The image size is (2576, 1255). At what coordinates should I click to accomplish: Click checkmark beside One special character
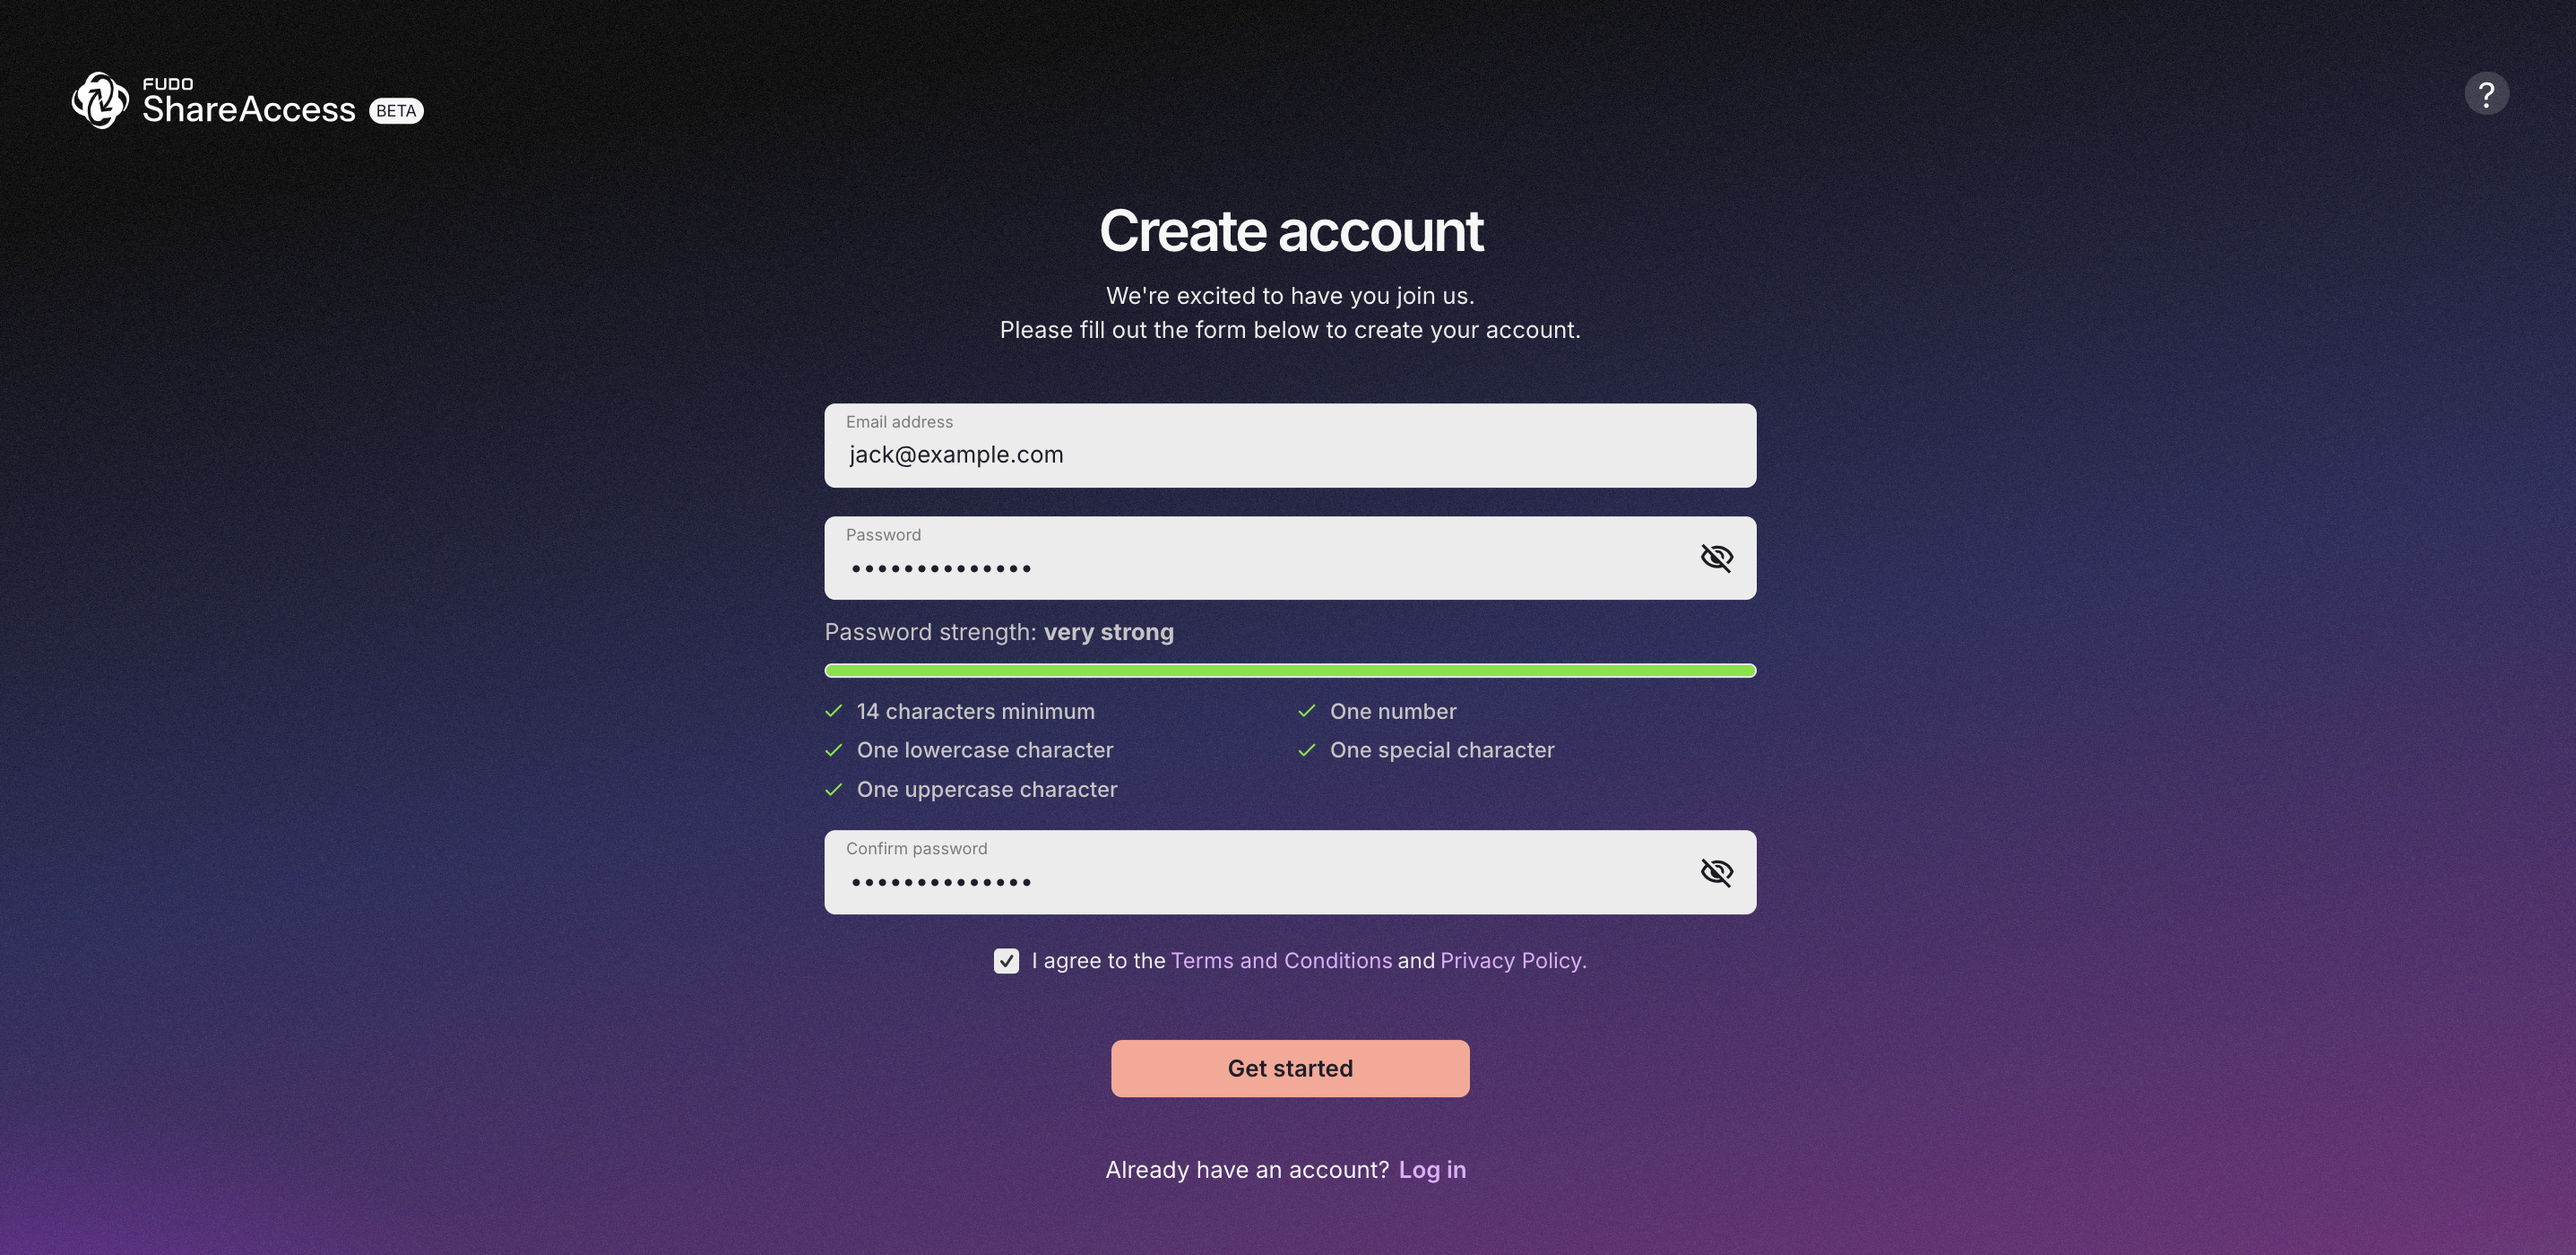(x=1306, y=750)
